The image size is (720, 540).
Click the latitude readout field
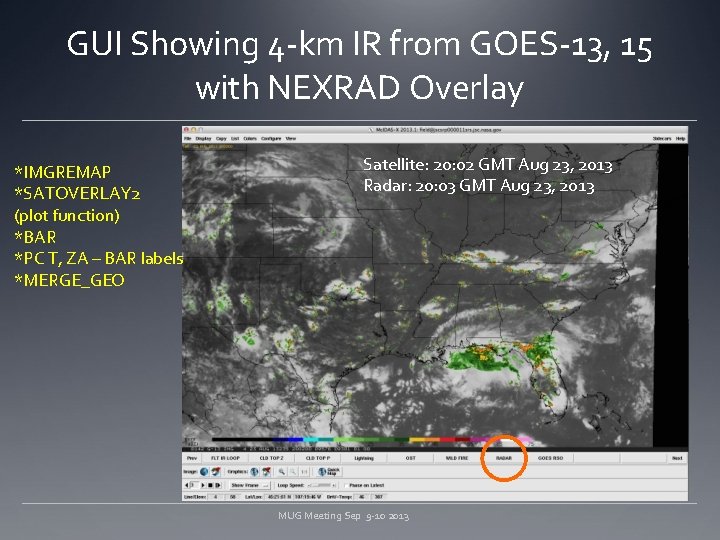point(279,497)
